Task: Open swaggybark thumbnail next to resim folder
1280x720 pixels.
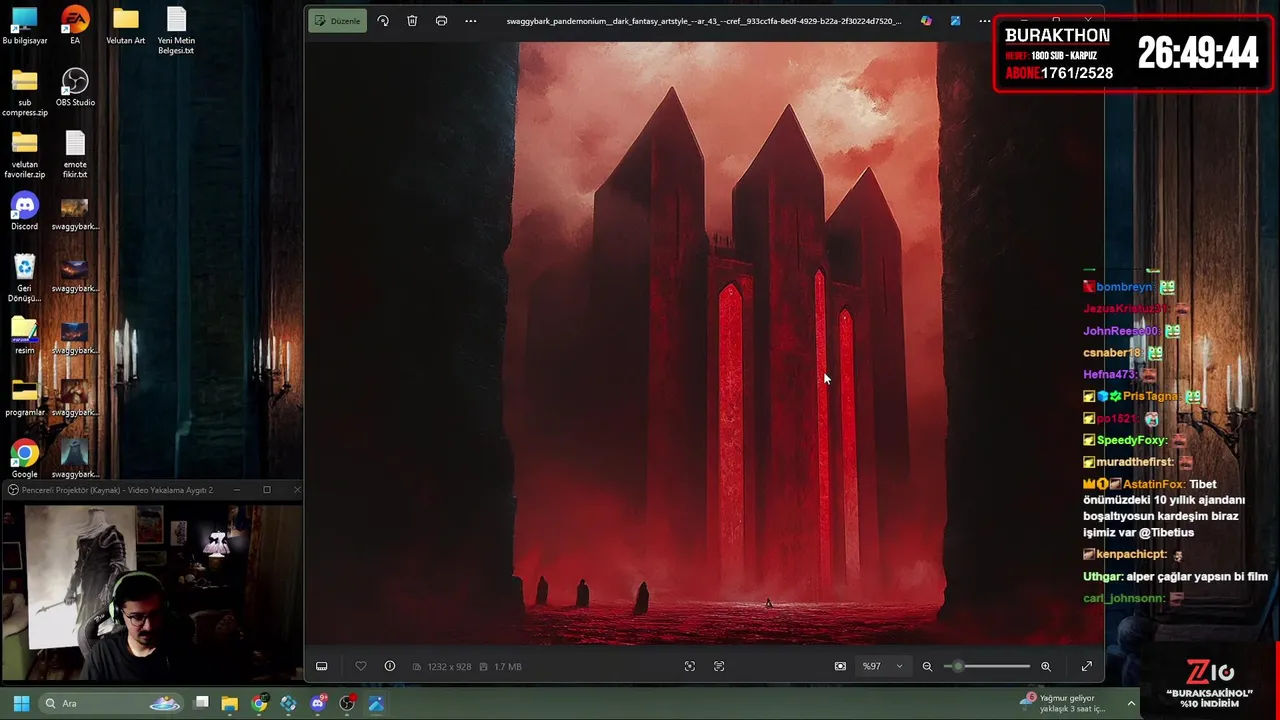Action: (x=75, y=337)
